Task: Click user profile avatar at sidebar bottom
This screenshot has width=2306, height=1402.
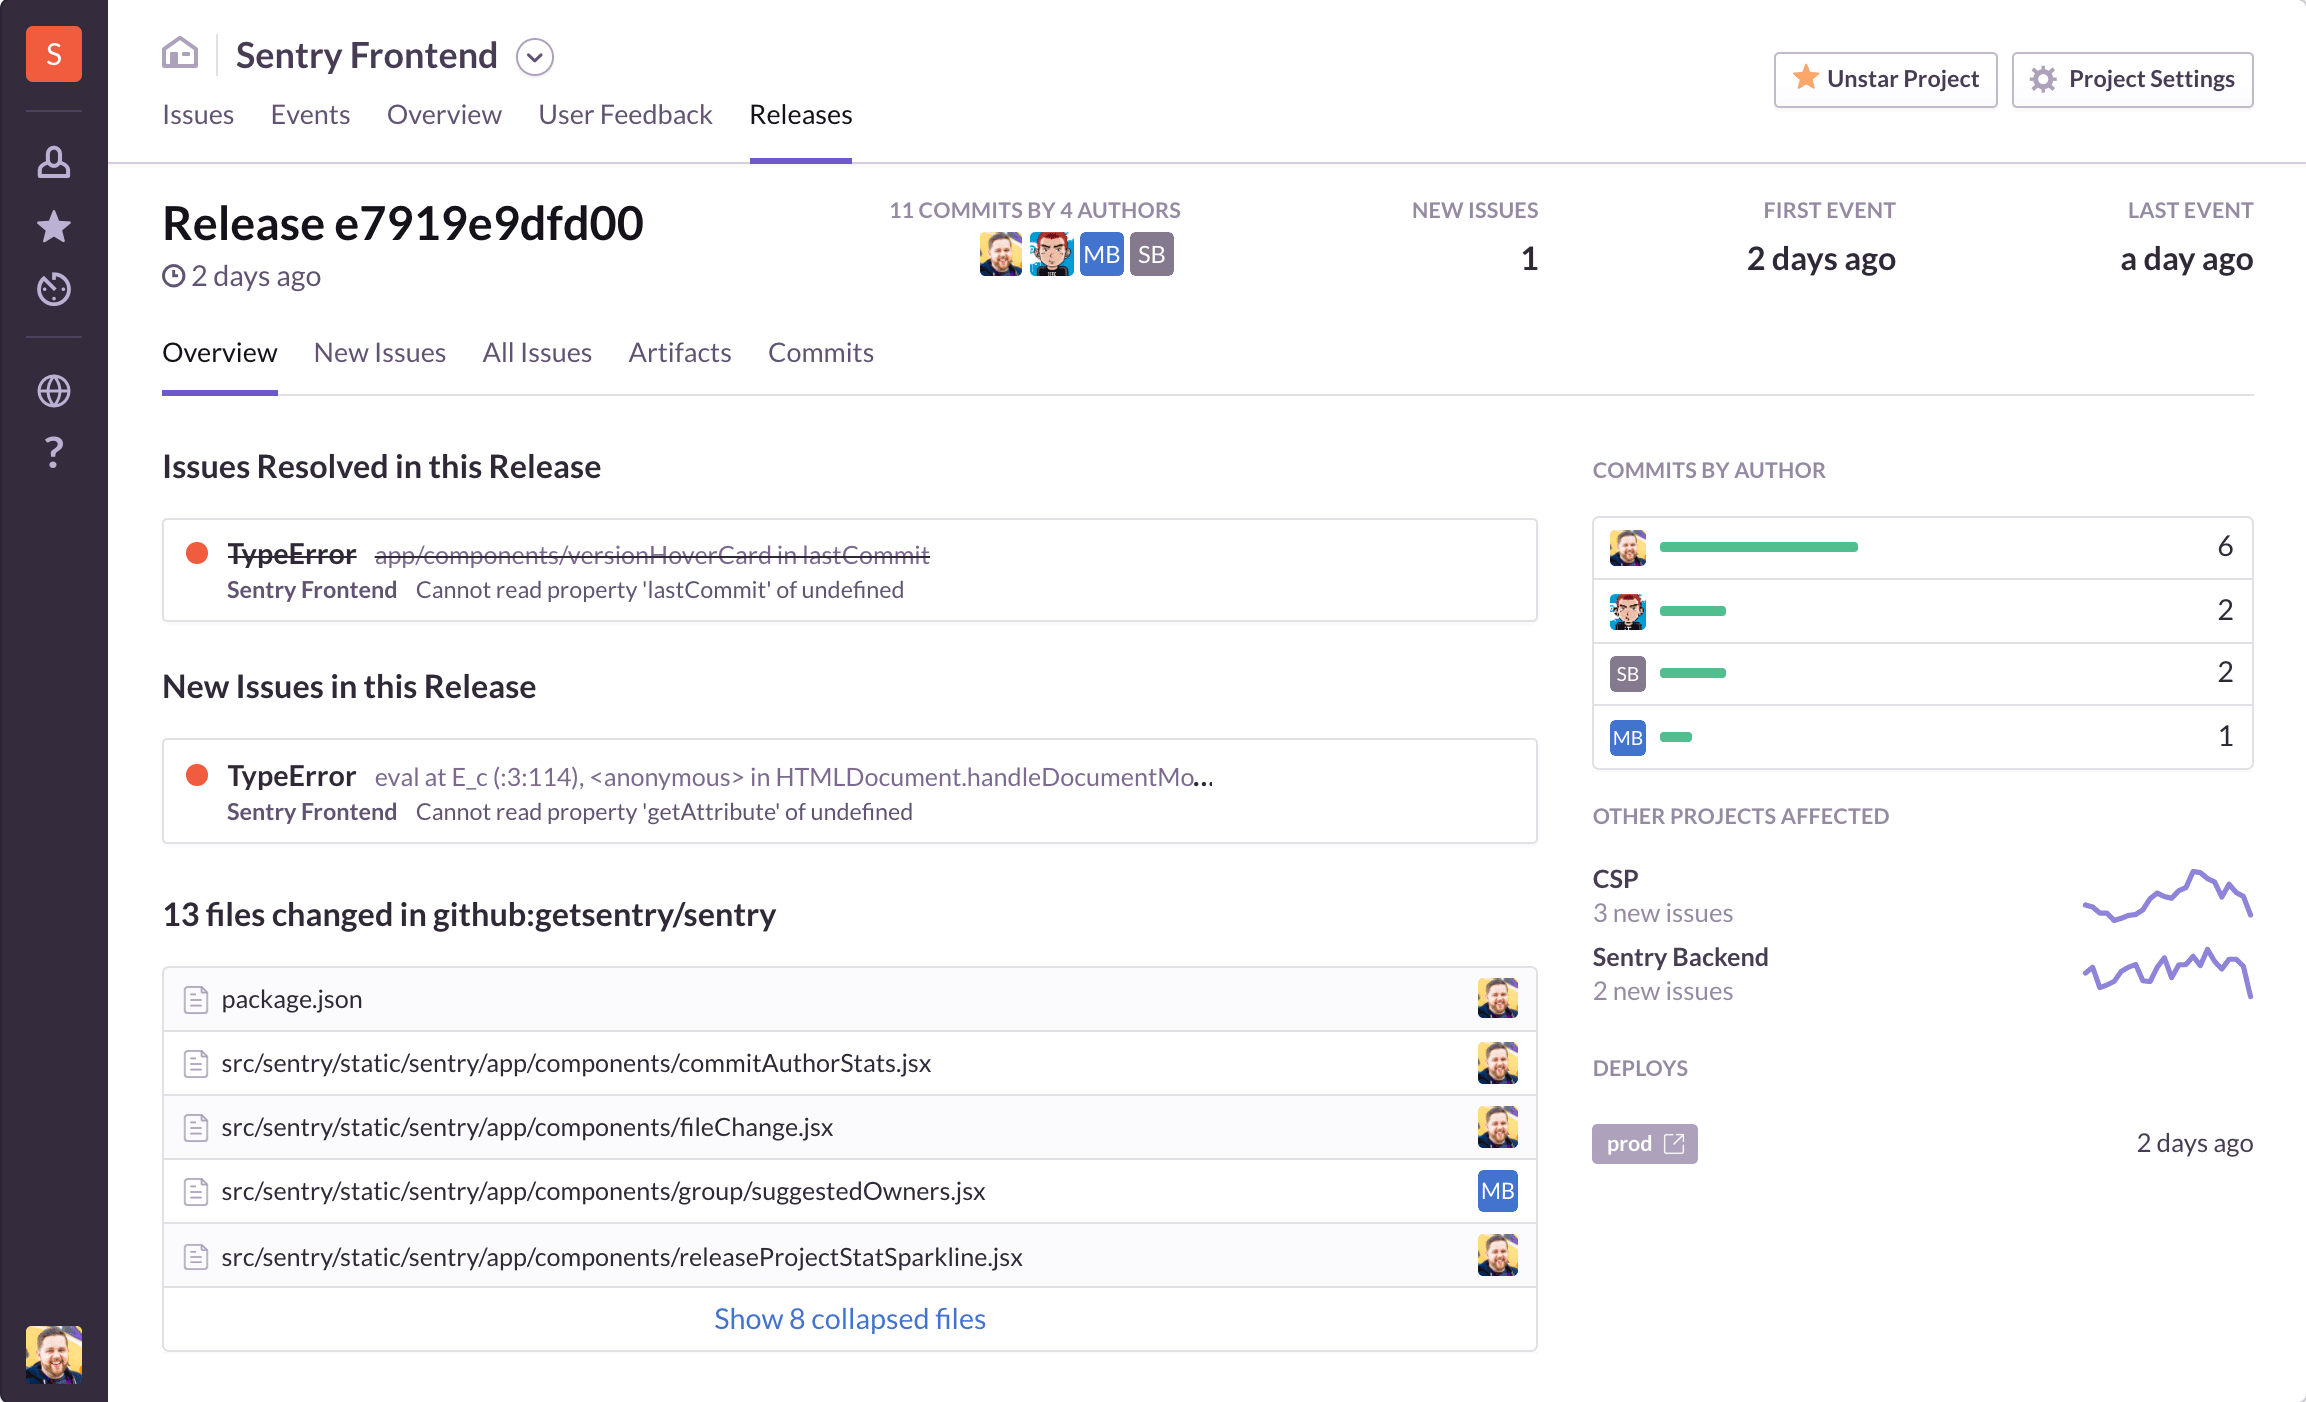Action: (53, 1354)
